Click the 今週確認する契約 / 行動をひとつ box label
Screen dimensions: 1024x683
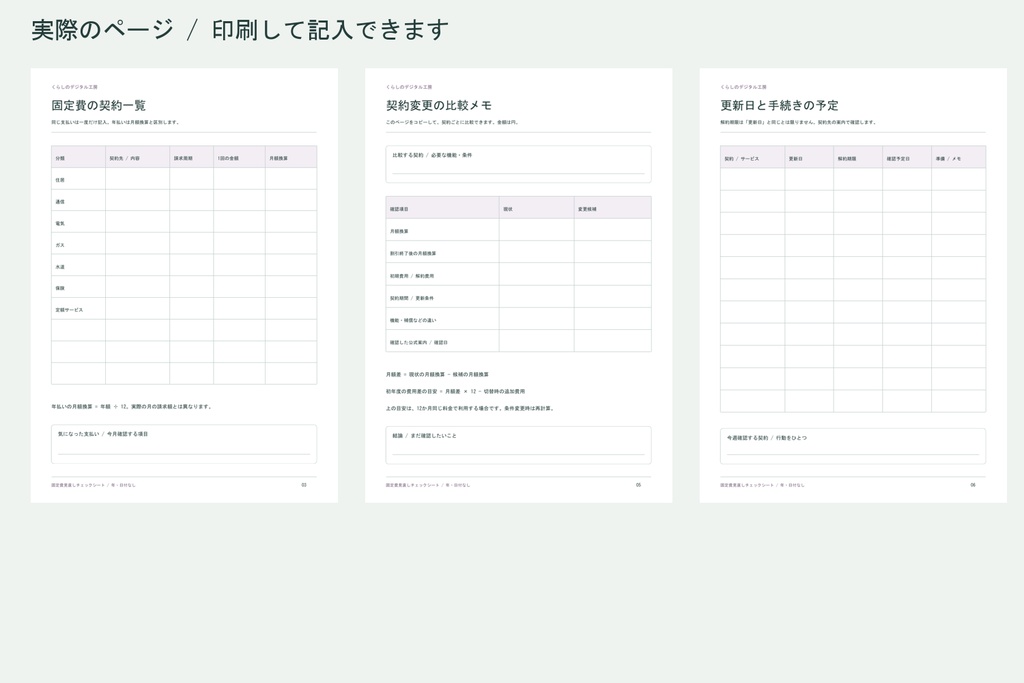767,438
